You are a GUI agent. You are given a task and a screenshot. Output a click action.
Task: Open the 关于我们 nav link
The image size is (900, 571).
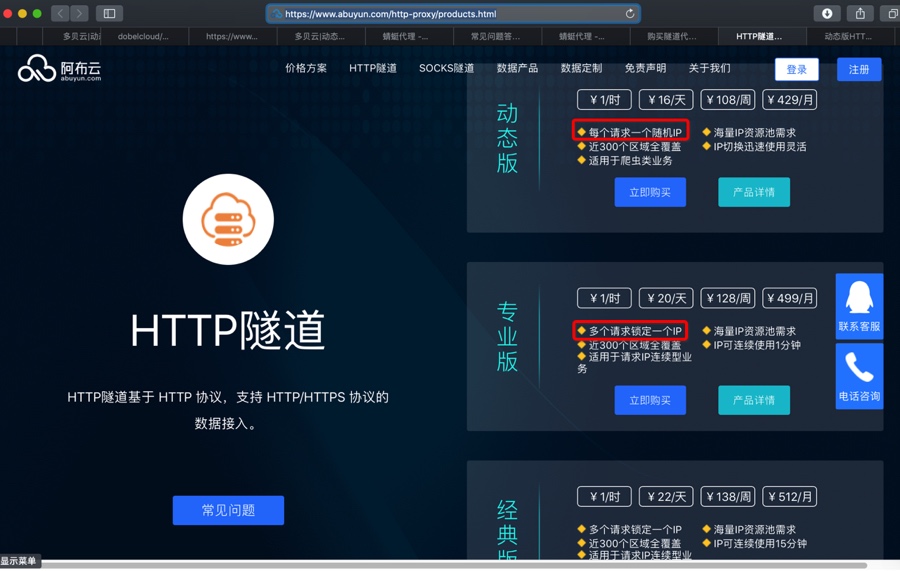click(709, 68)
